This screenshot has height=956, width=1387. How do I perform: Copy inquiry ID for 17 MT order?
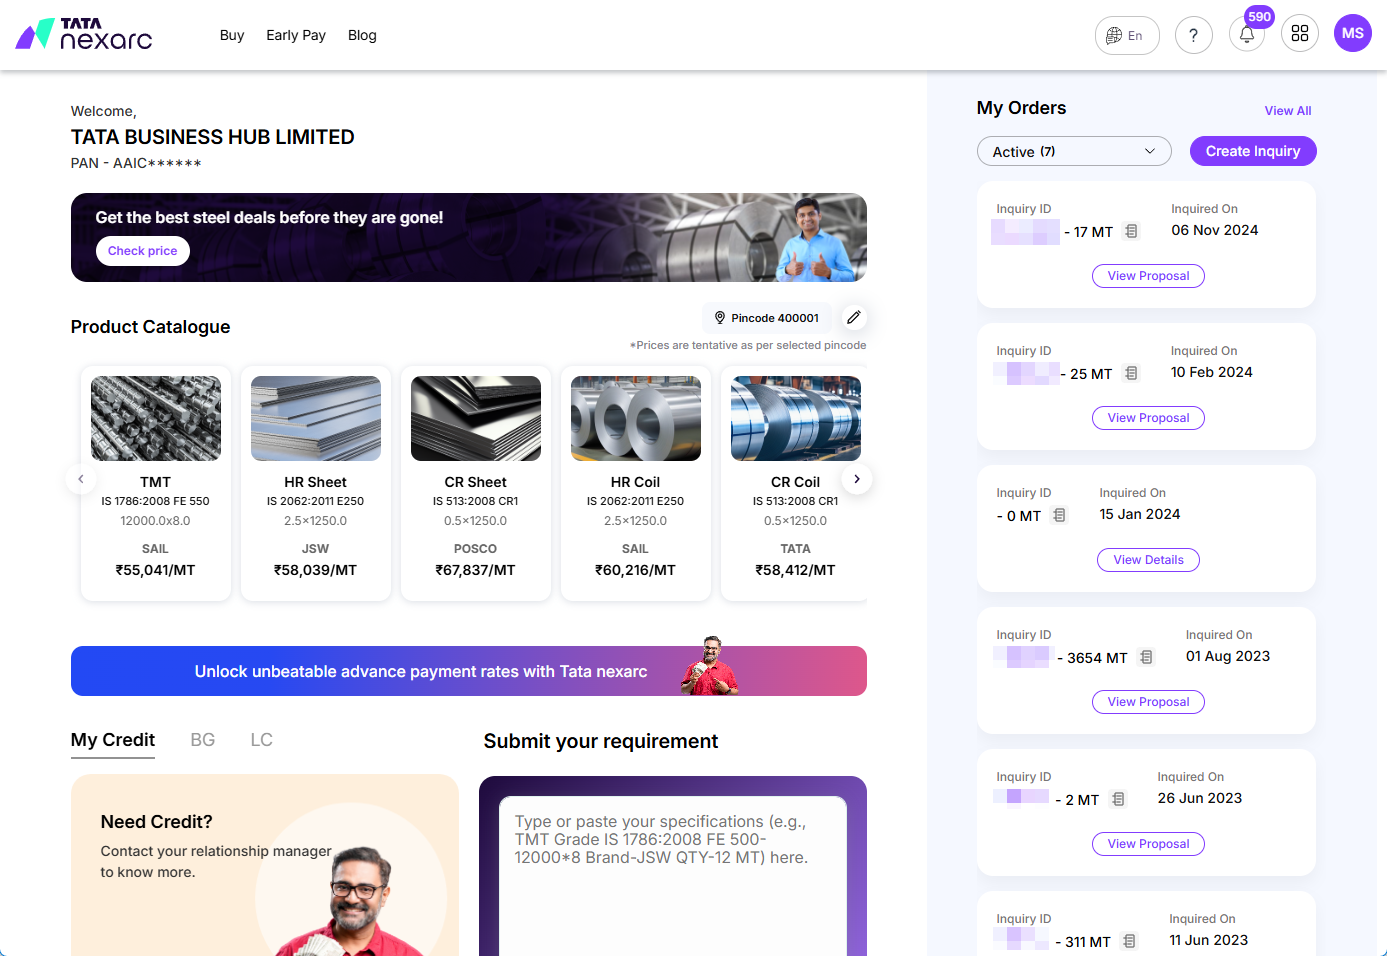click(x=1131, y=231)
